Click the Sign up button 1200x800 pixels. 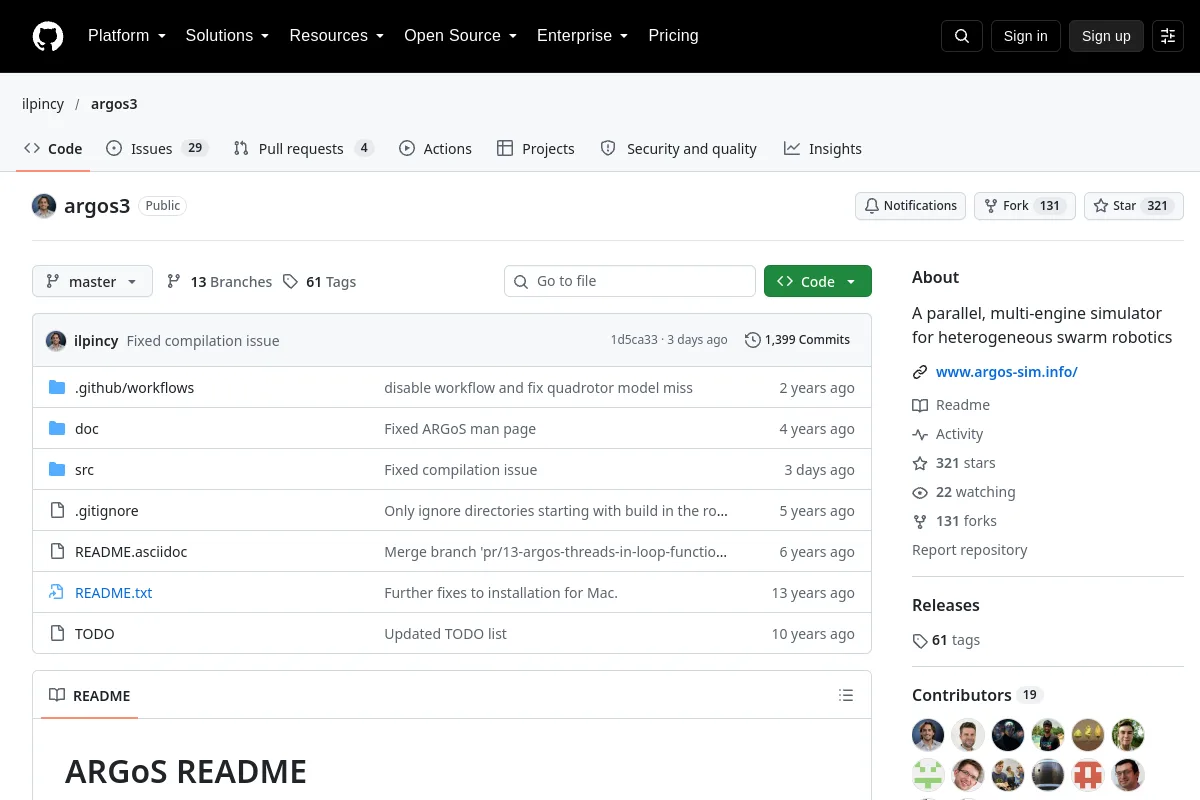1106,36
